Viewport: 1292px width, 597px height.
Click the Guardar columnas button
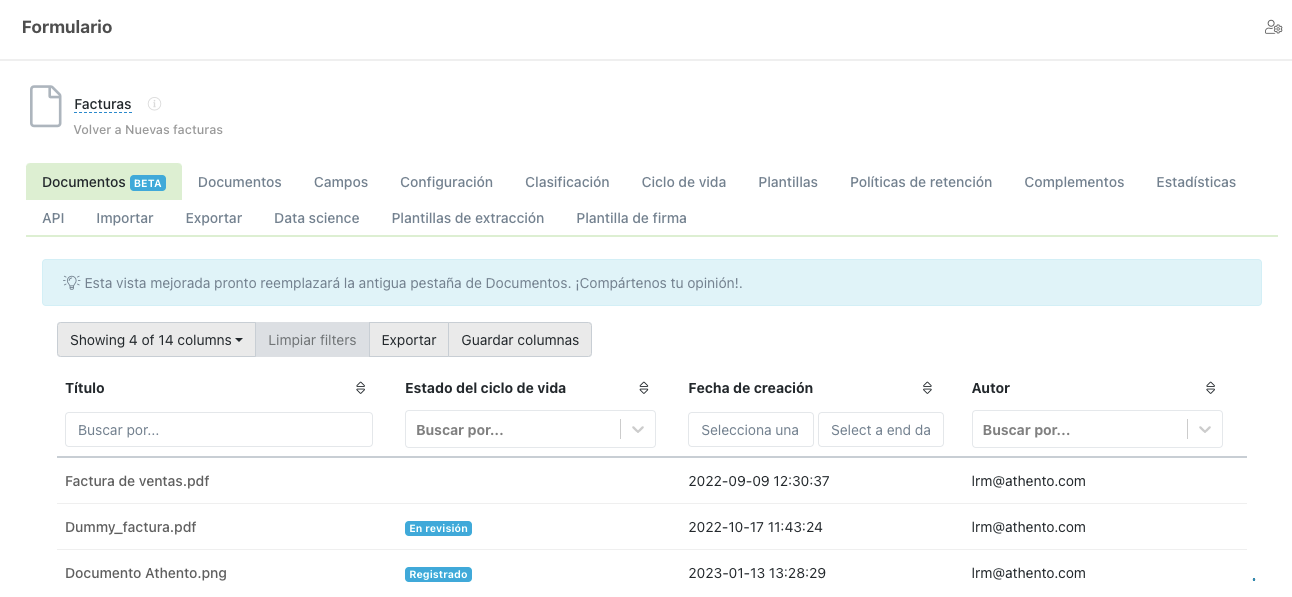[519, 339]
